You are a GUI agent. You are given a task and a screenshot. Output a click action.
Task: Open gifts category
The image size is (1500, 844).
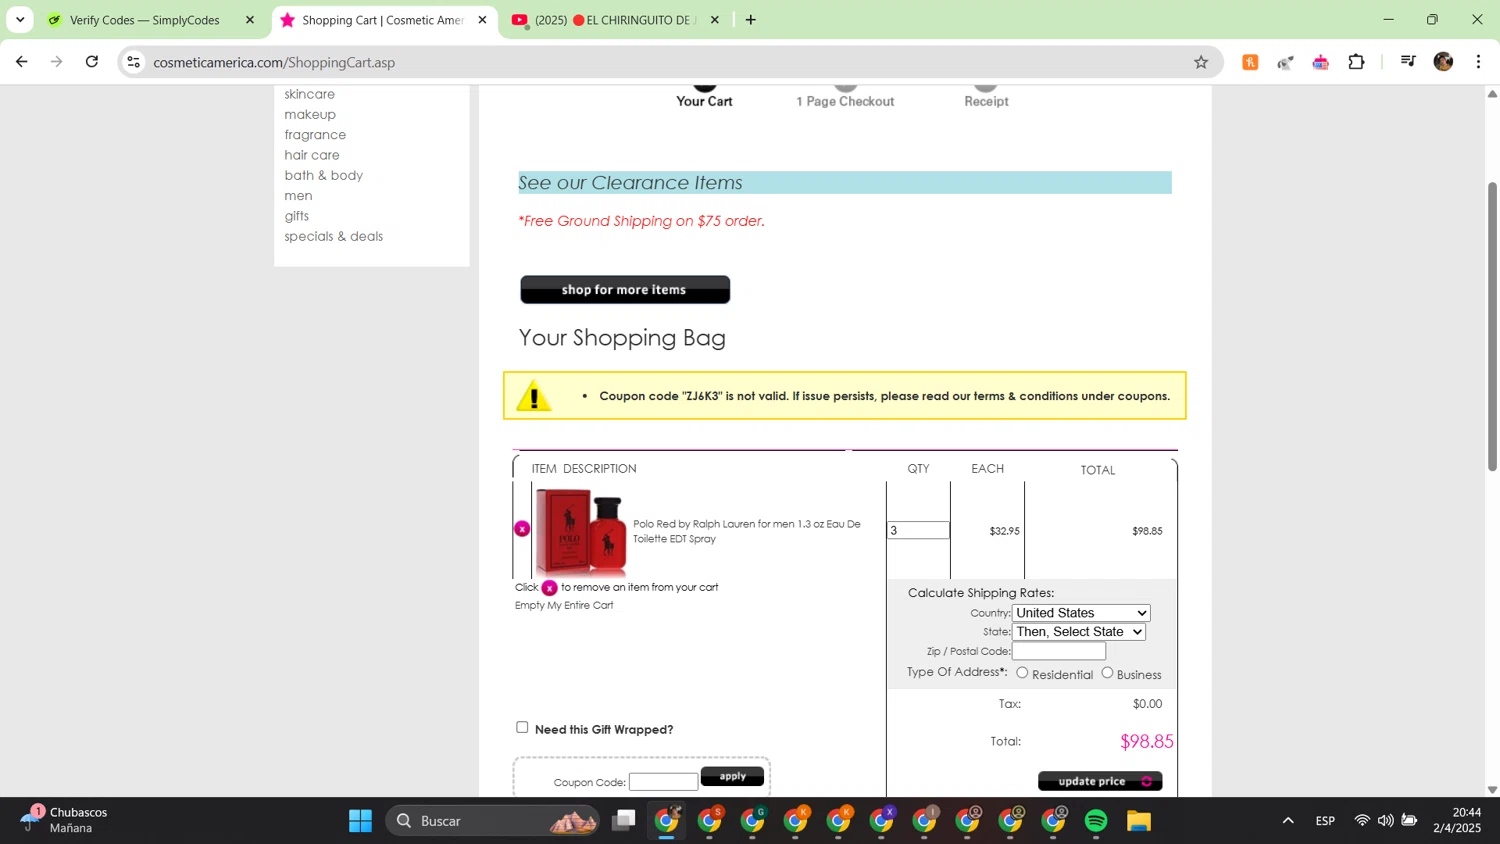pyautogui.click(x=297, y=216)
